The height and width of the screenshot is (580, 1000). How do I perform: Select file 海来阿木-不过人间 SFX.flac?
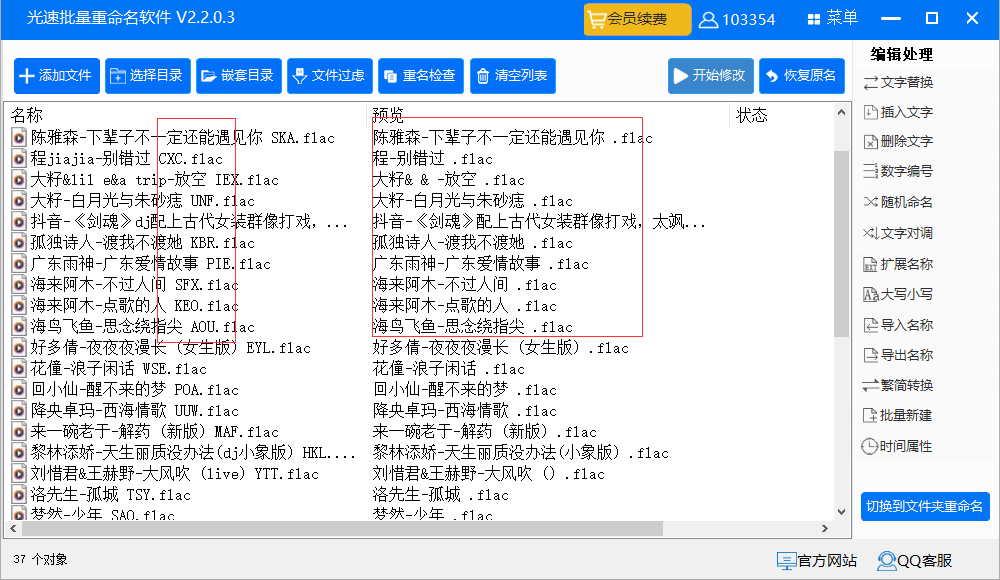(135, 285)
